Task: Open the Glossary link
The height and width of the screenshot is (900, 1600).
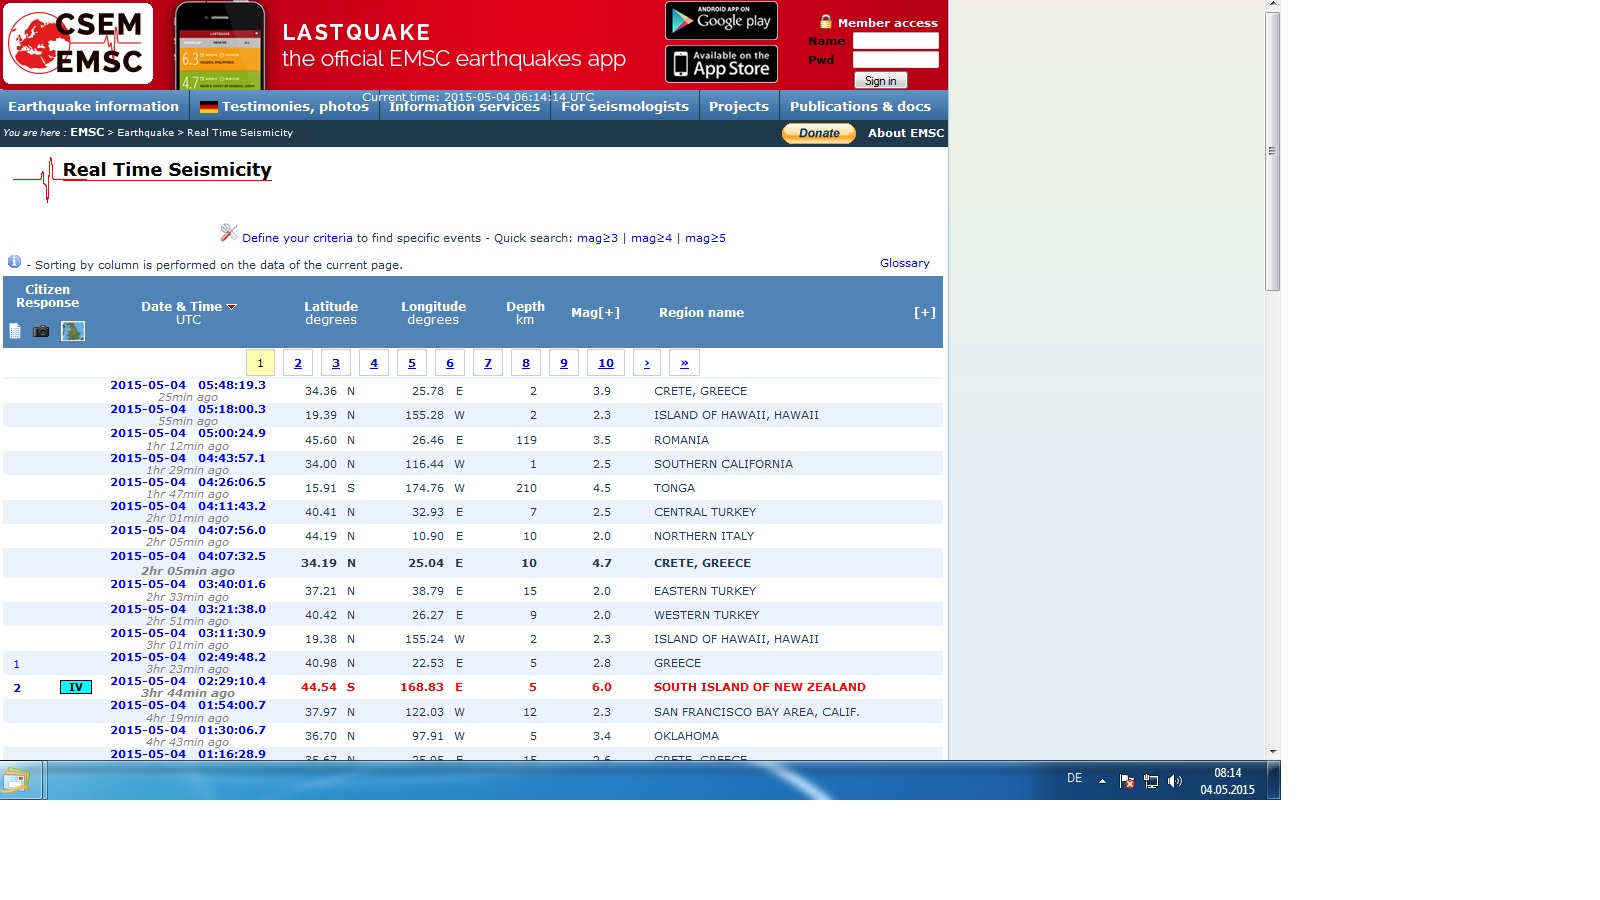Action: point(905,263)
